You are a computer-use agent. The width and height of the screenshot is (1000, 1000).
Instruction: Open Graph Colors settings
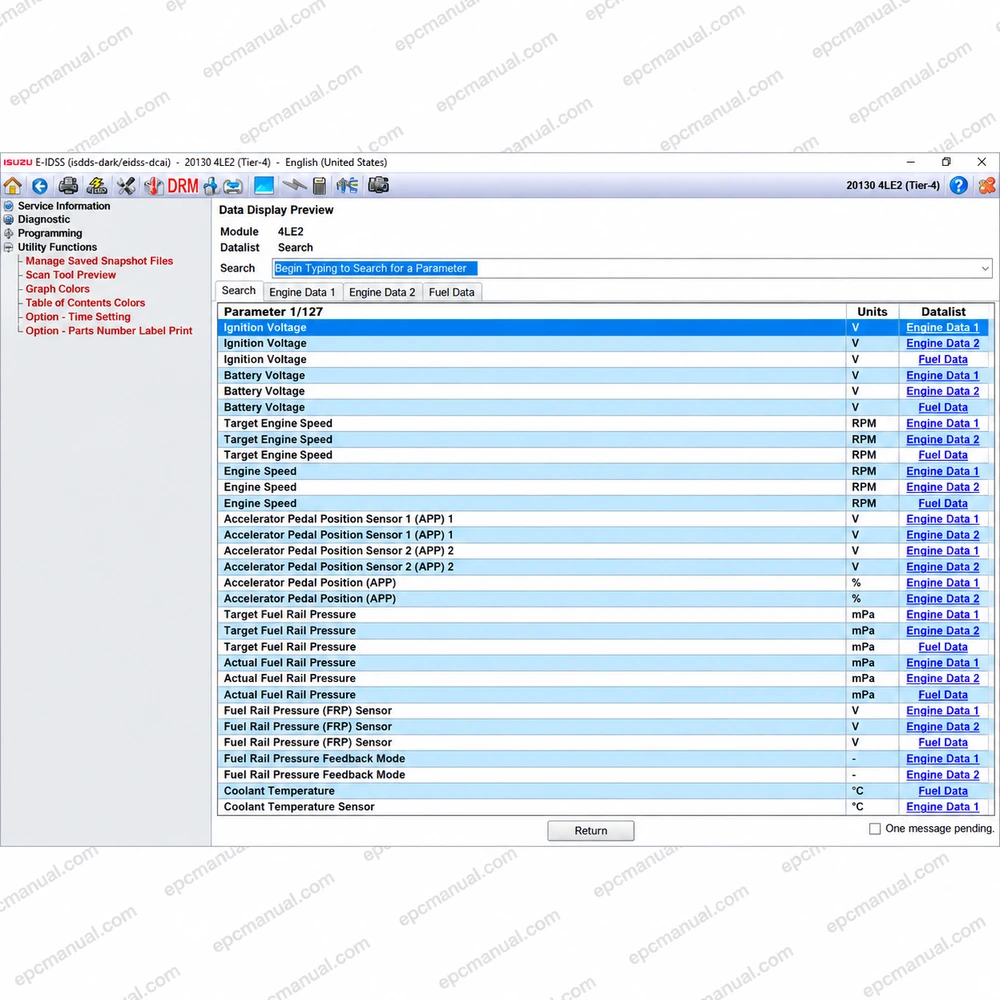click(57, 289)
